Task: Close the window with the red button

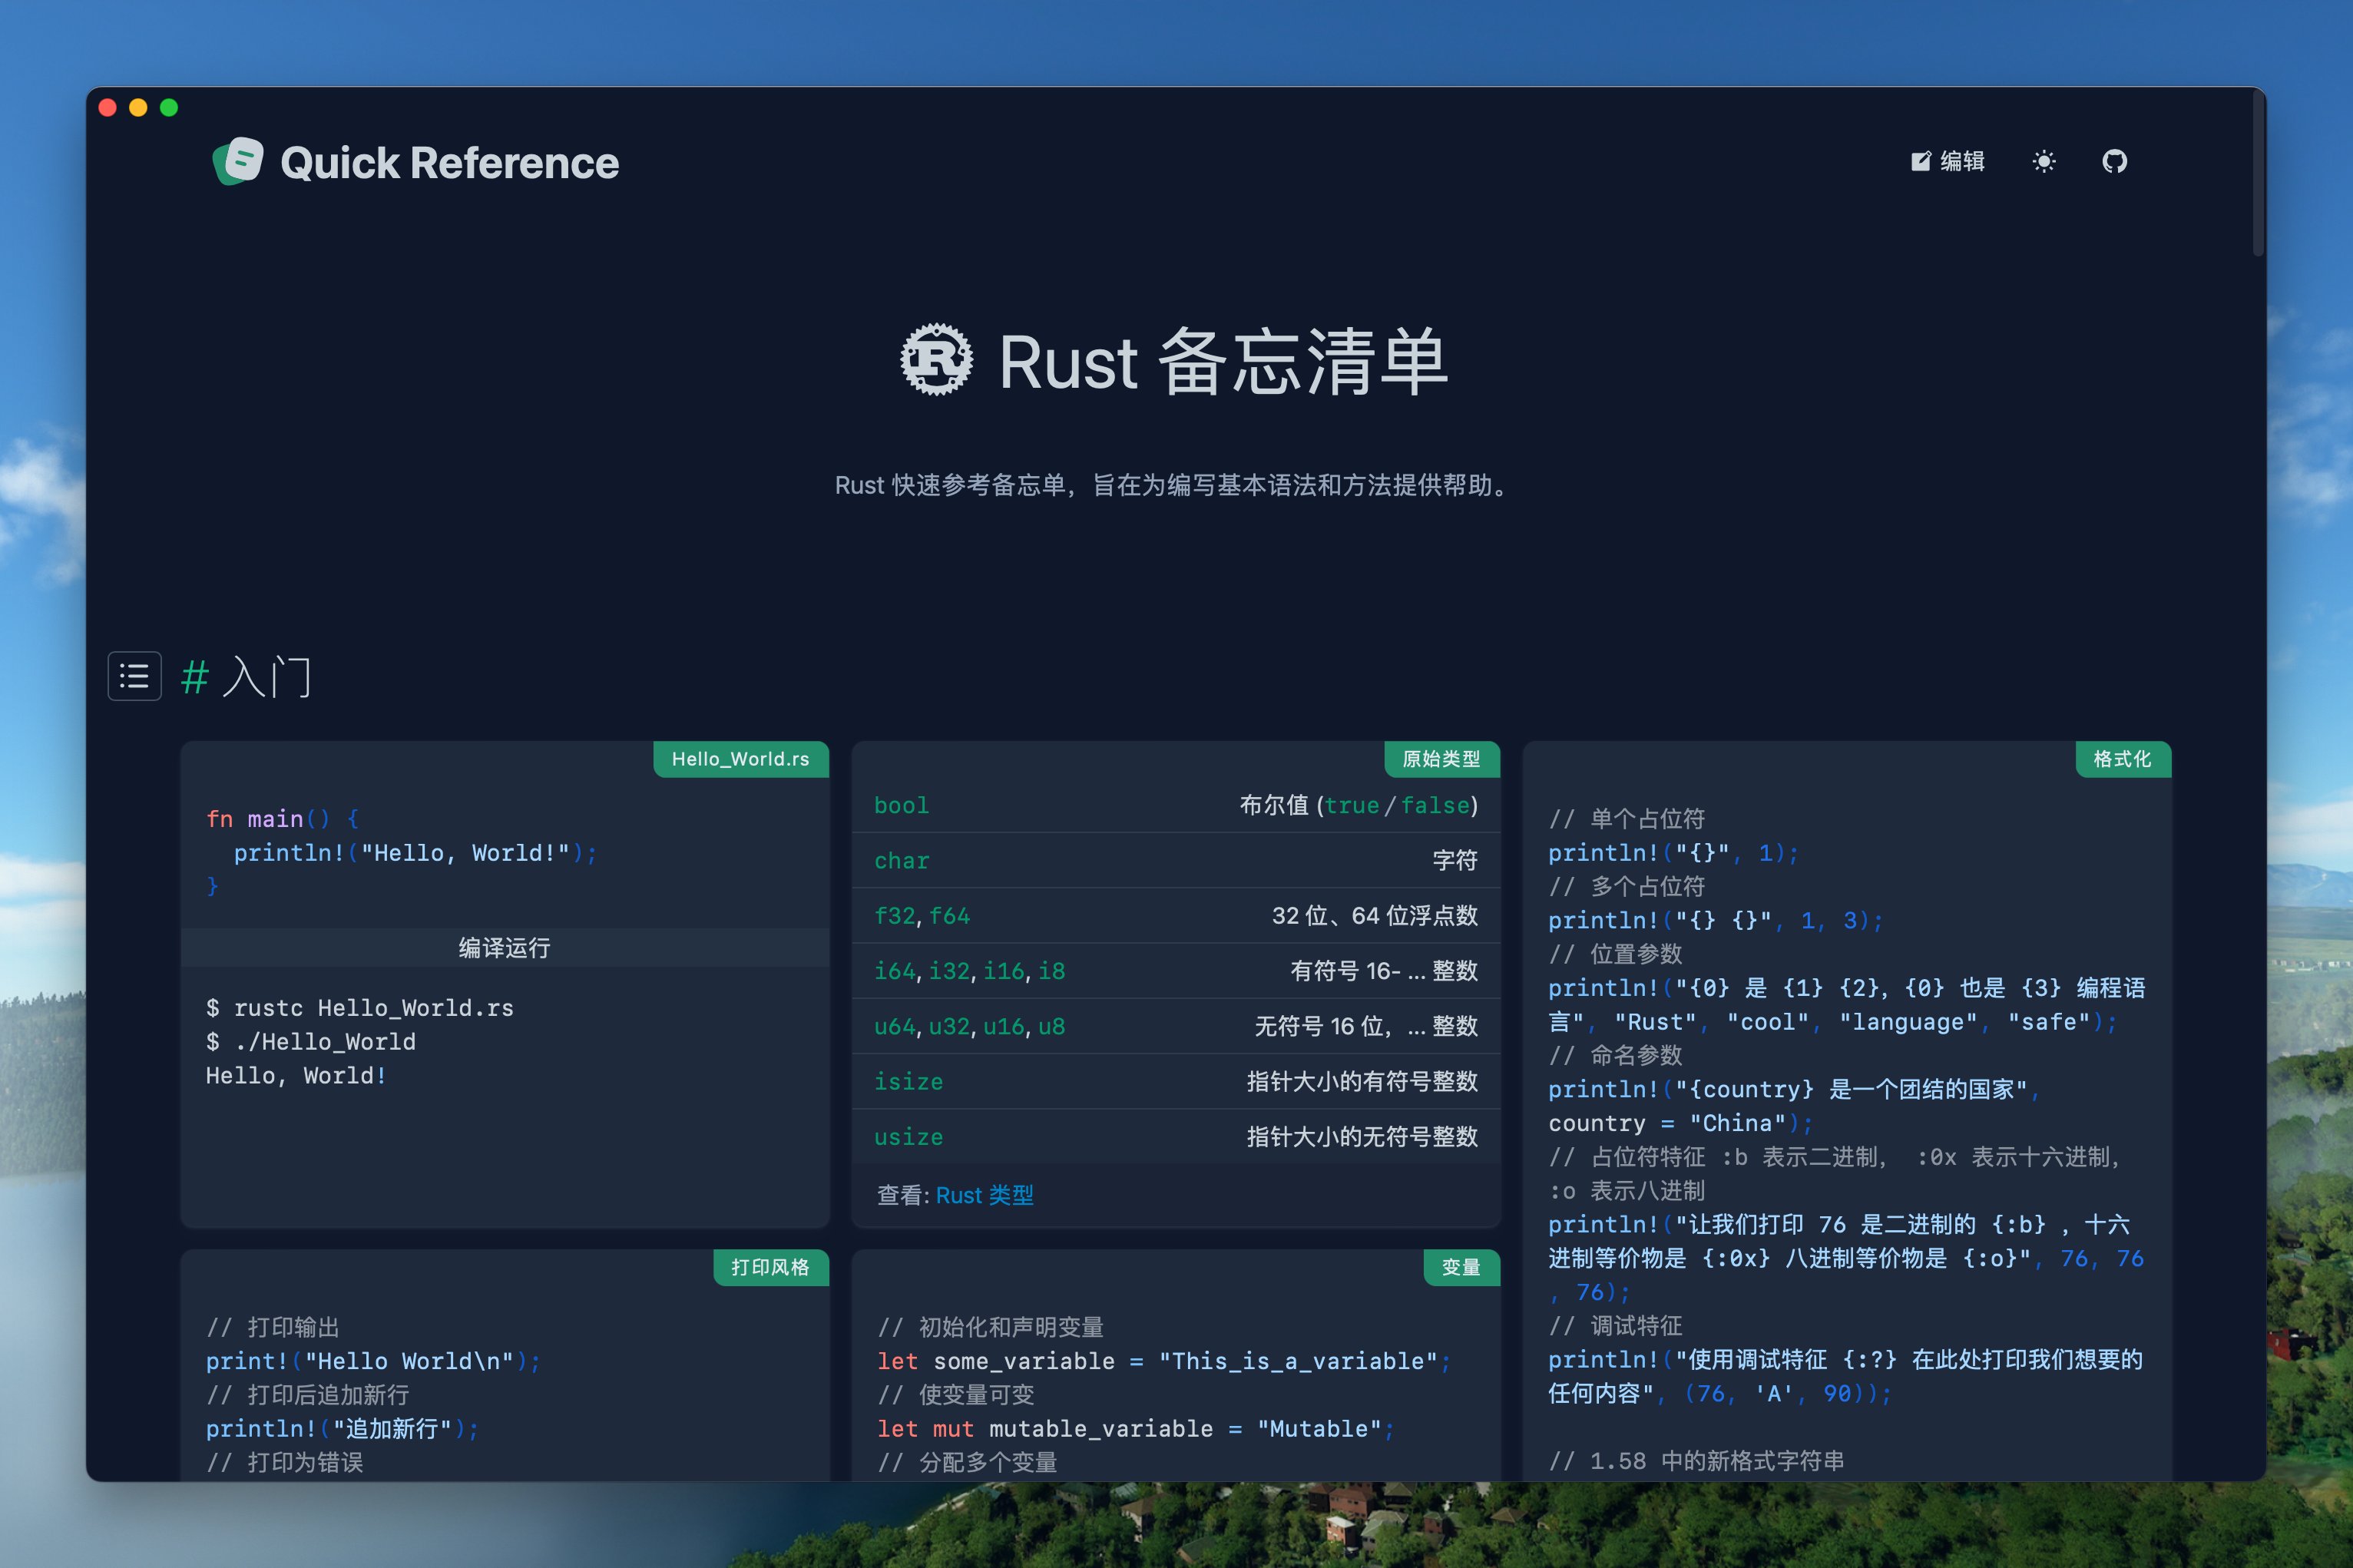Action: pyautogui.click(x=108, y=107)
